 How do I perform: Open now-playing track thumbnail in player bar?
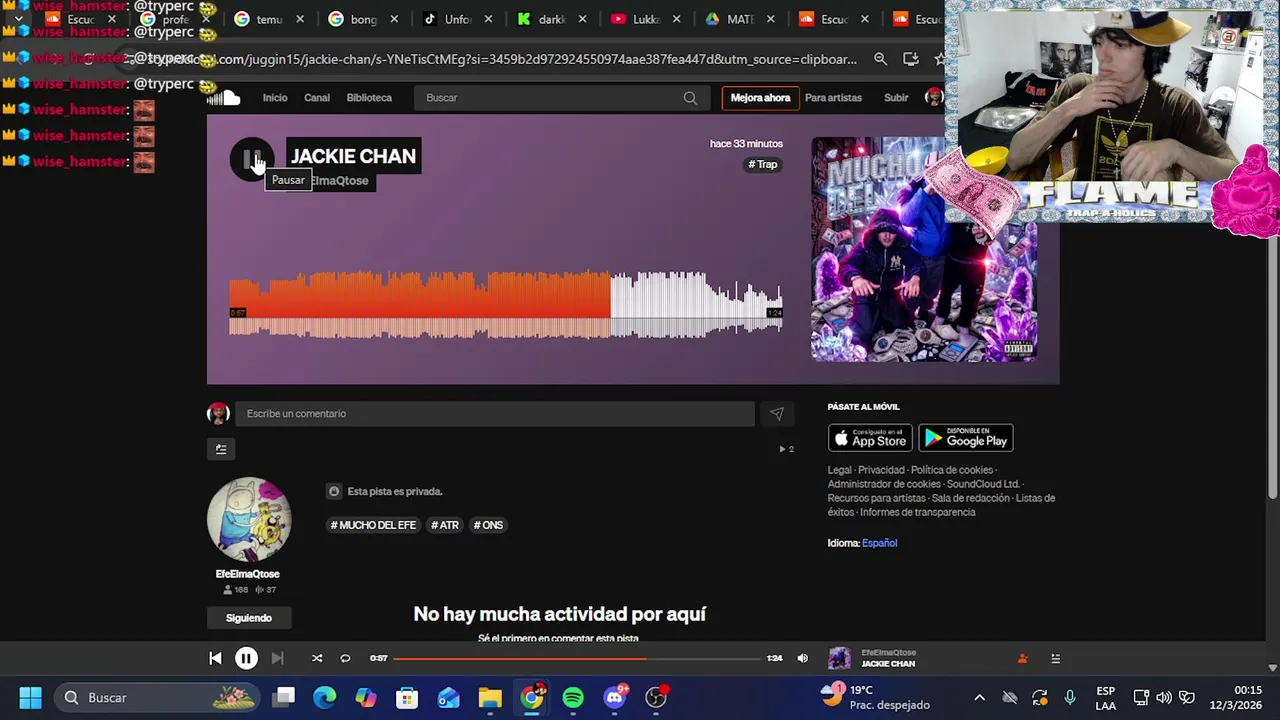(839, 658)
